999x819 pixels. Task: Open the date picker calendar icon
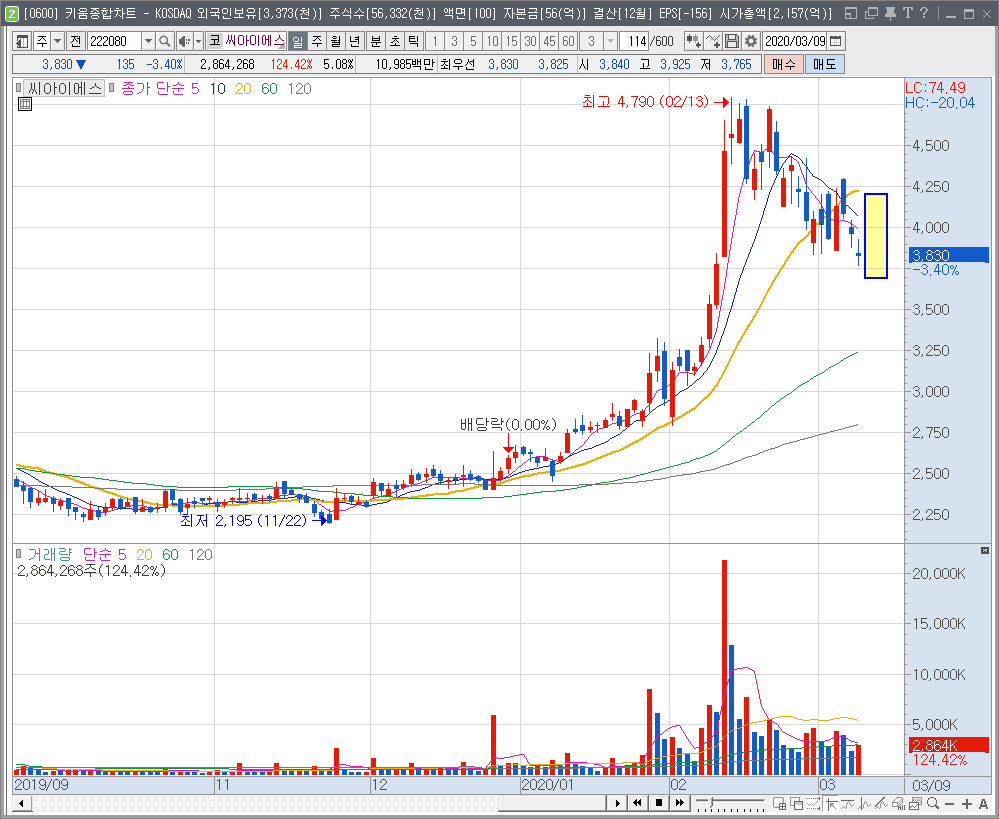[836, 41]
